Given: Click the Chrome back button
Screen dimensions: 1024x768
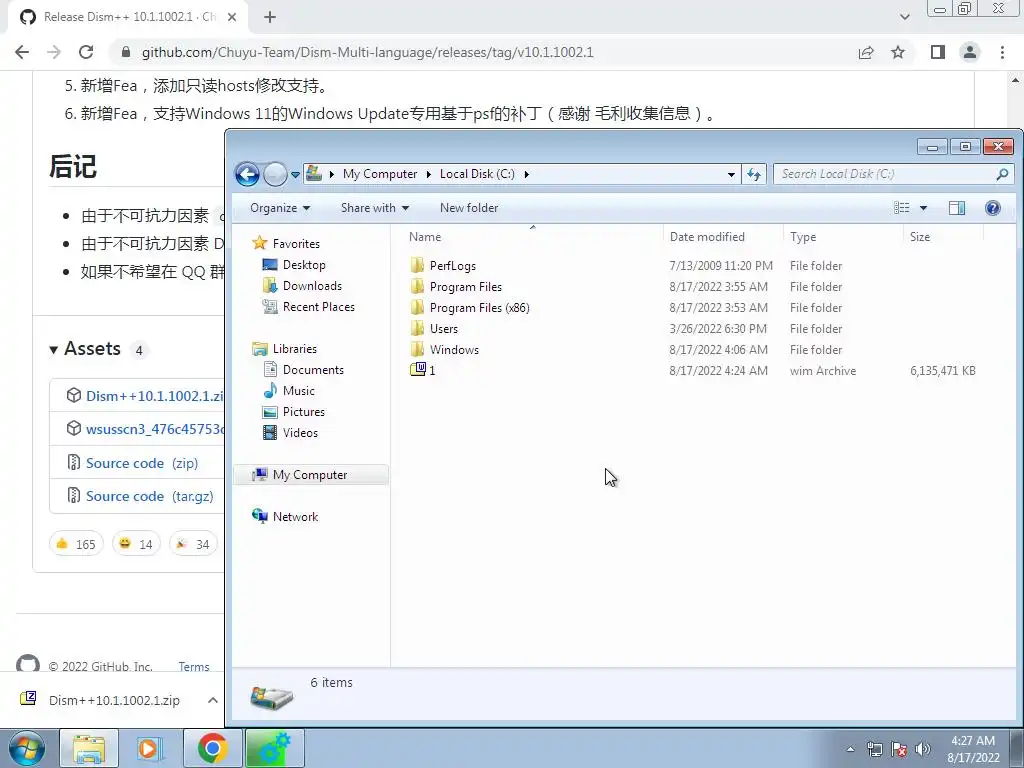Looking at the screenshot, I should tap(22, 52).
